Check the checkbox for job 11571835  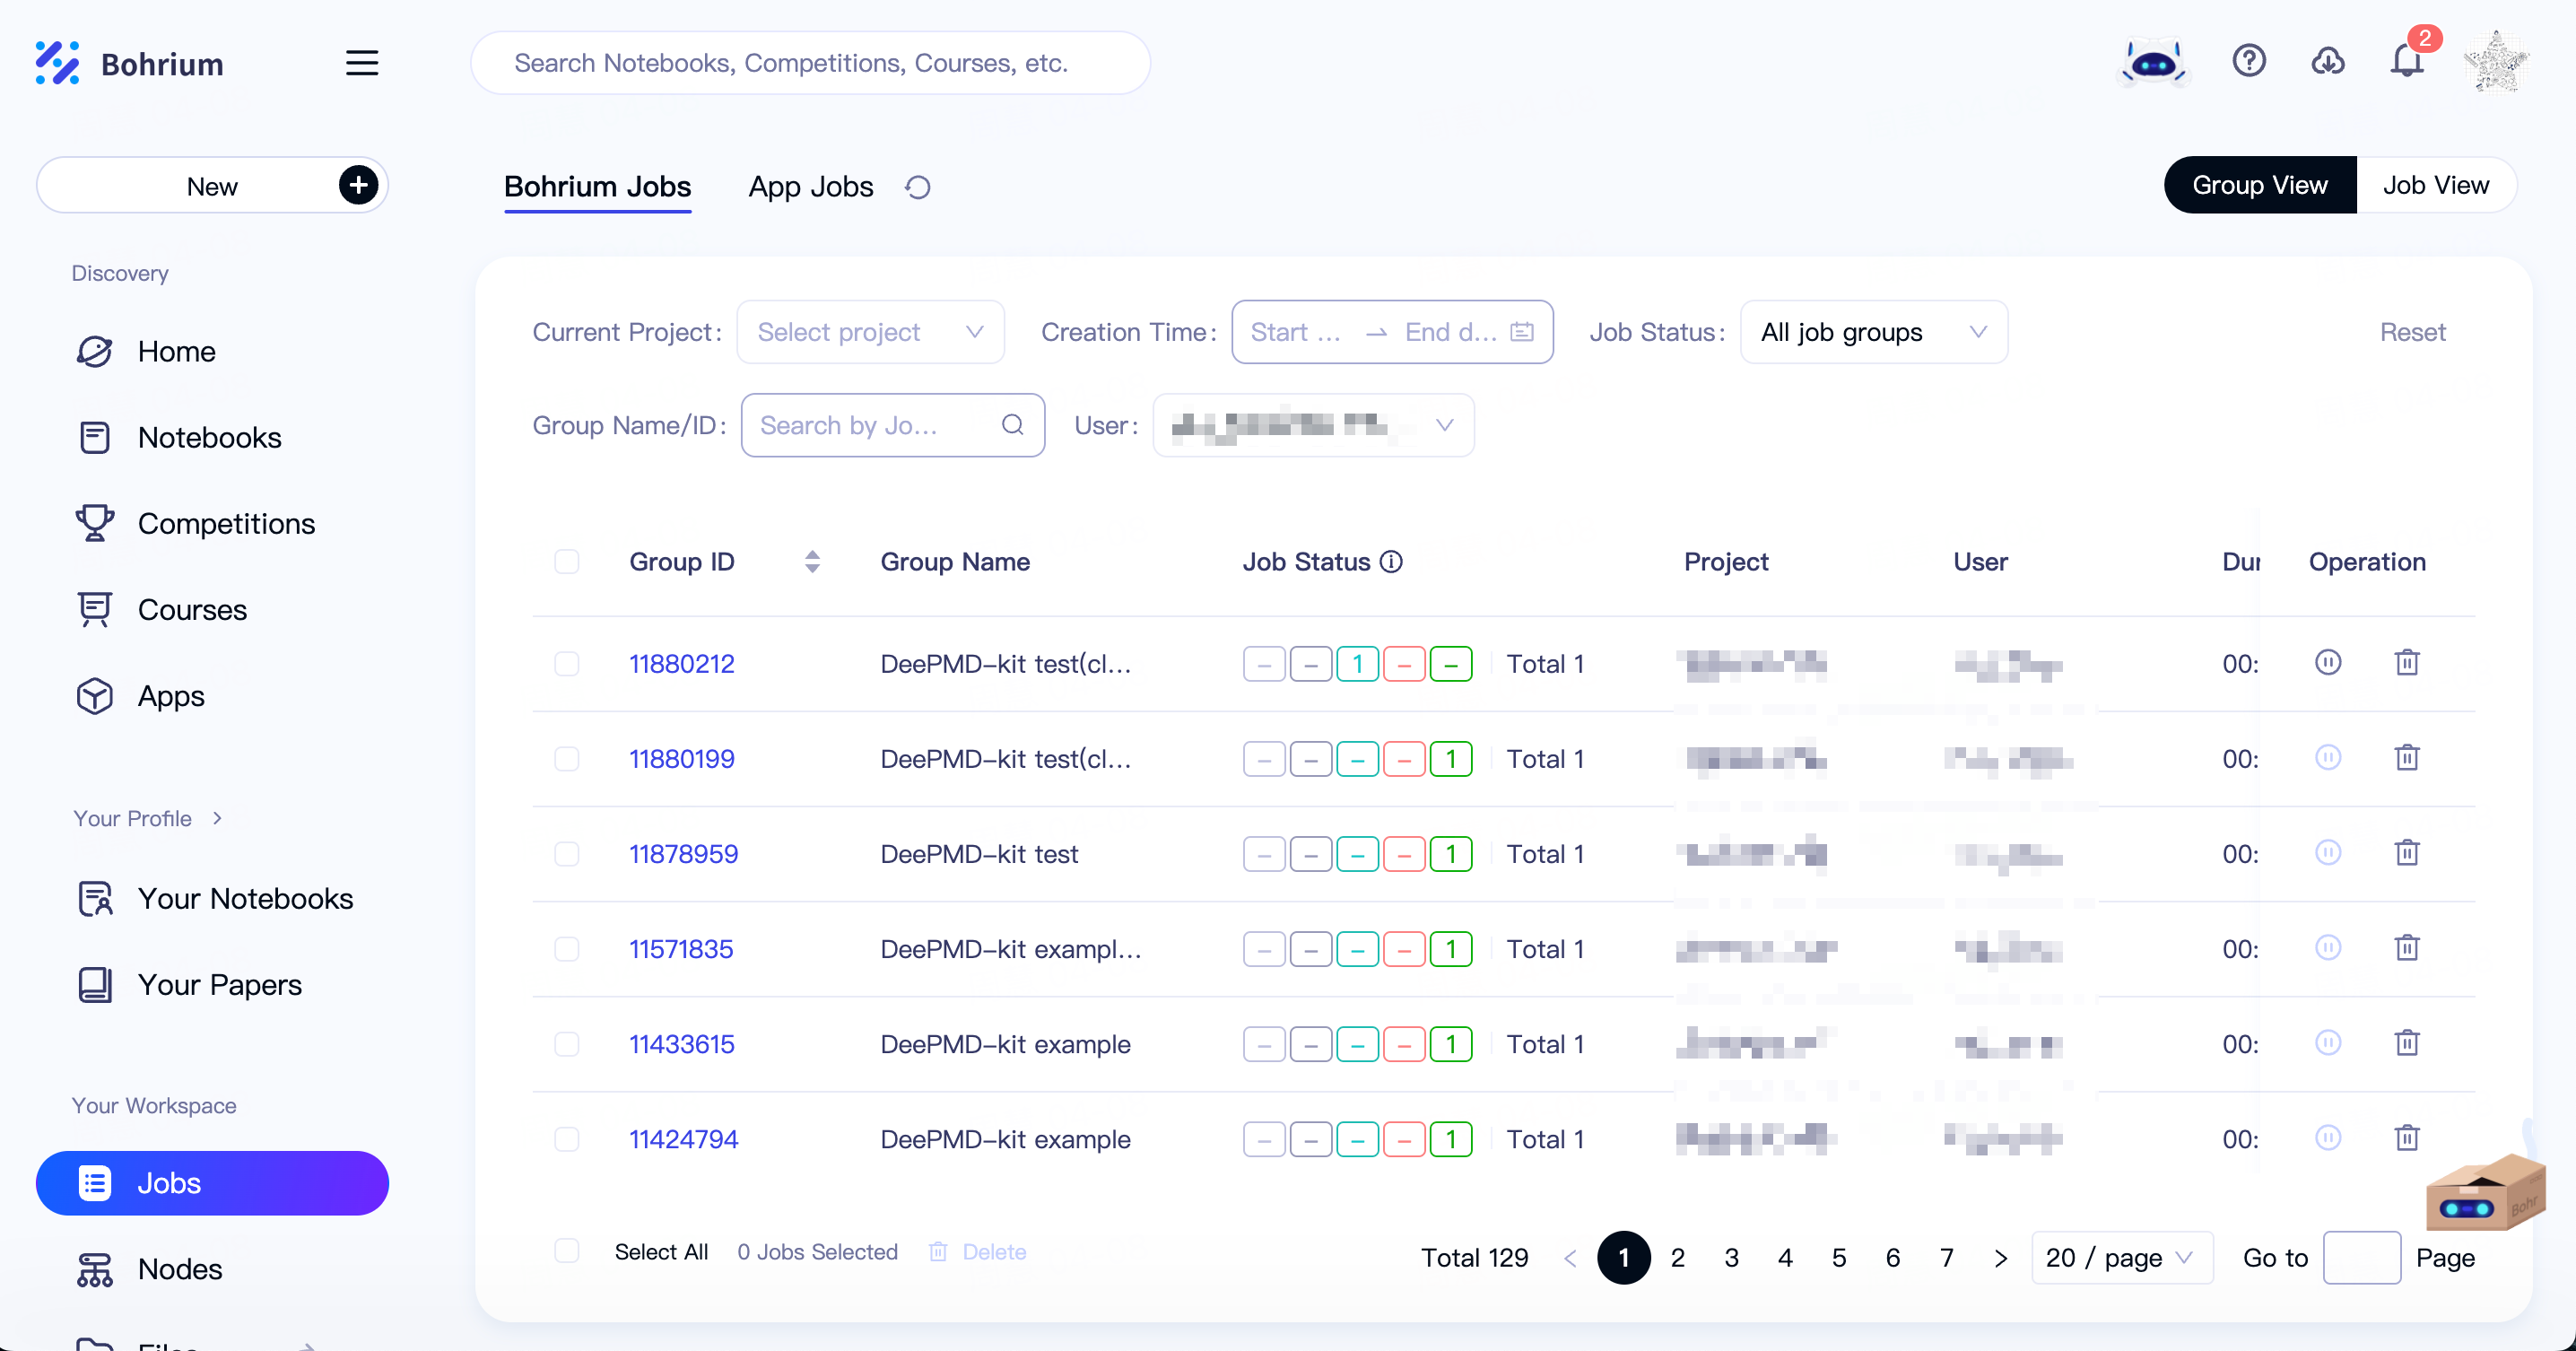point(566,947)
